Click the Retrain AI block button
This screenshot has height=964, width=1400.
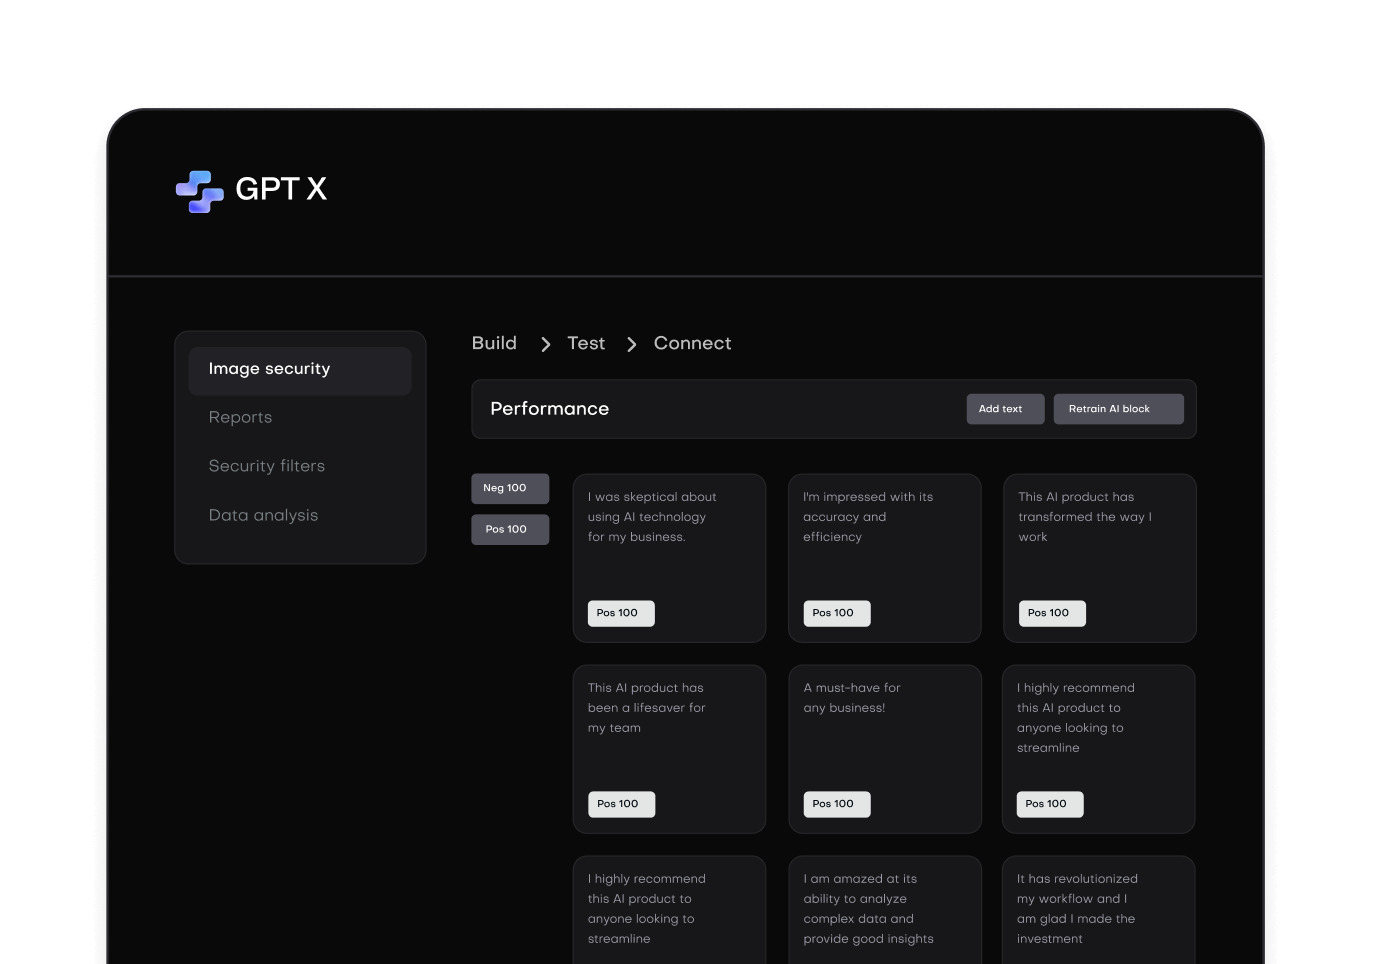(x=1118, y=409)
